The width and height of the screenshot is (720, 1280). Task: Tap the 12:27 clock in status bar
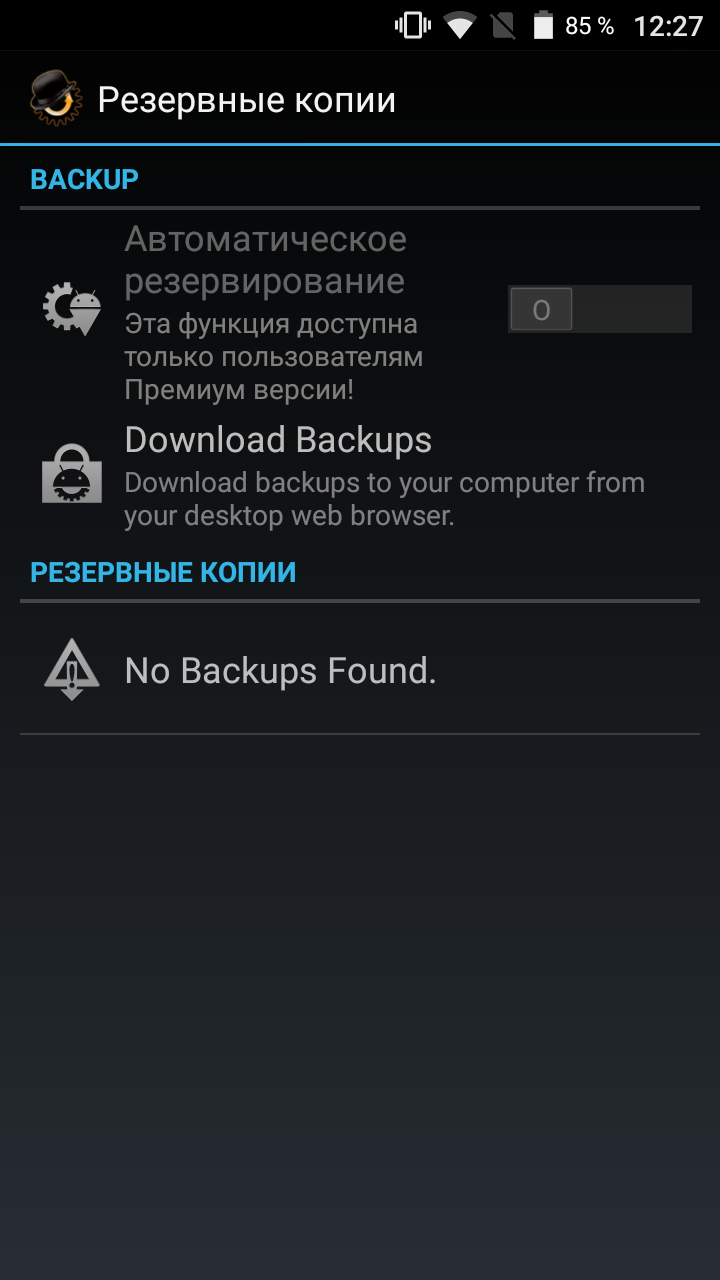click(x=669, y=26)
